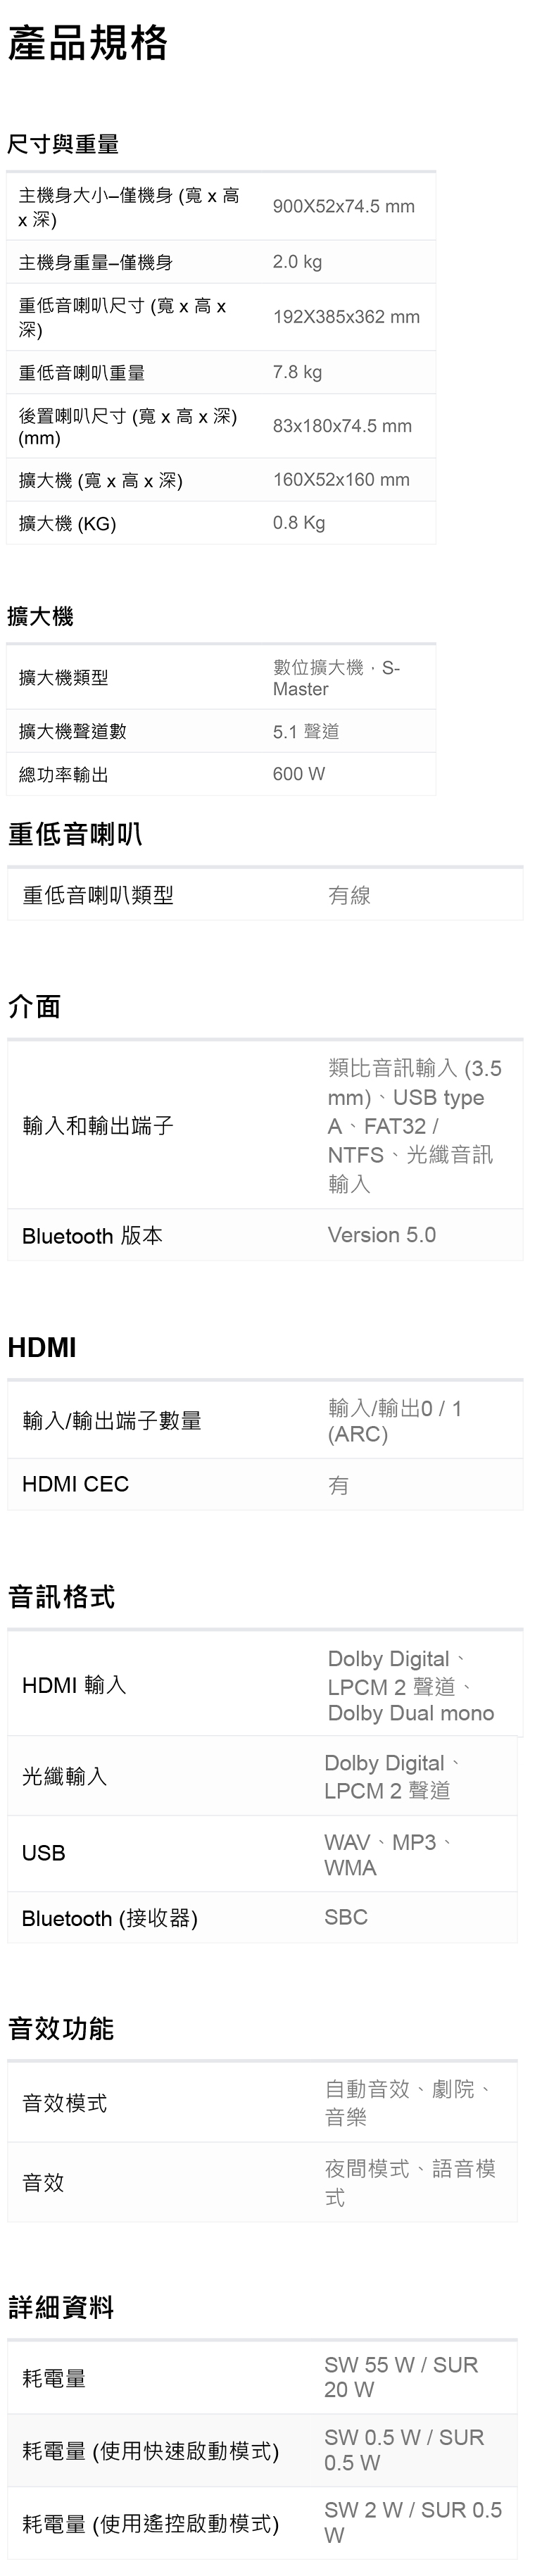Click the 產品規格 page title
This screenshot has width=542, height=2576.
coord(88,43)
